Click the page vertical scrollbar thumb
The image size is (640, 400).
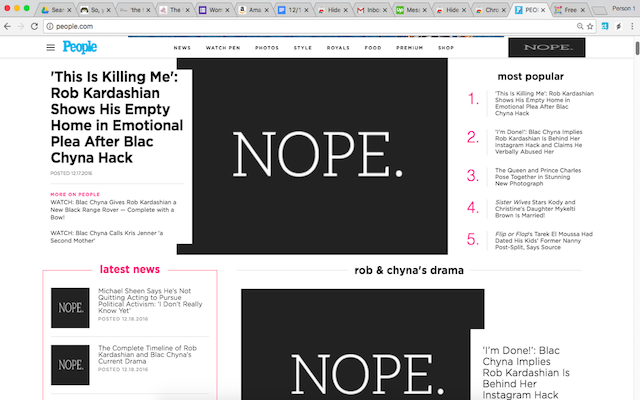637,47
